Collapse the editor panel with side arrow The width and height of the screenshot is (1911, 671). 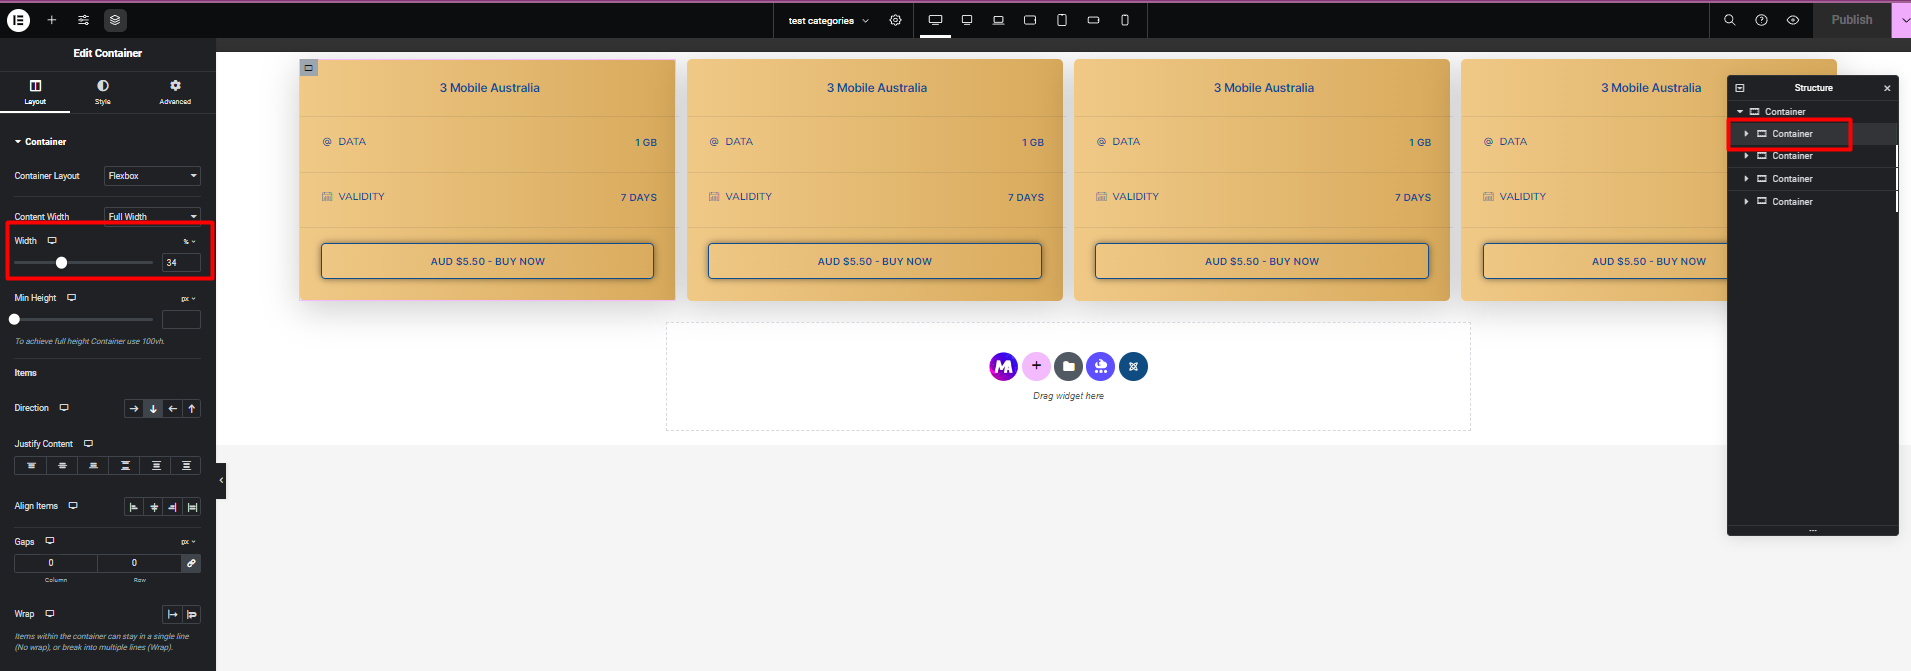(221, 481)
